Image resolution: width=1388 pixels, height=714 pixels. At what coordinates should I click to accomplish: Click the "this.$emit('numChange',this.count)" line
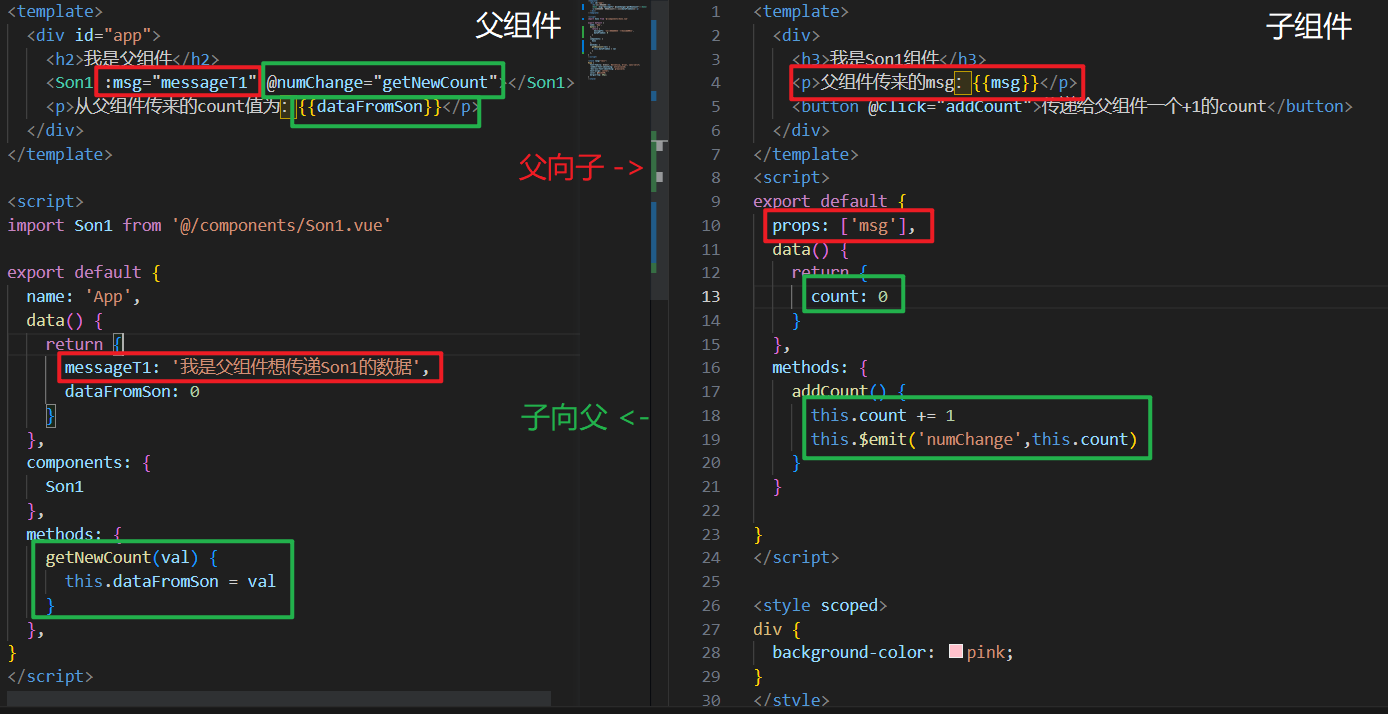click(974, 439)
